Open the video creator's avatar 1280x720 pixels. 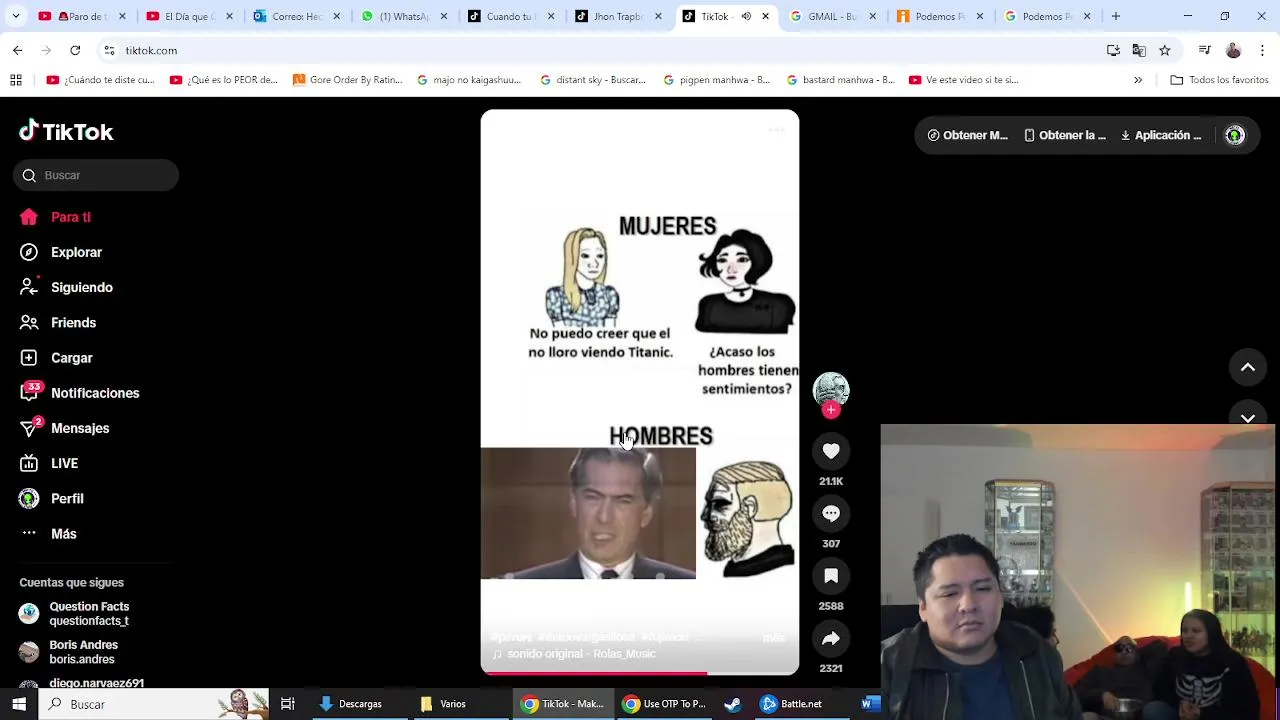[x=831, y=389]
